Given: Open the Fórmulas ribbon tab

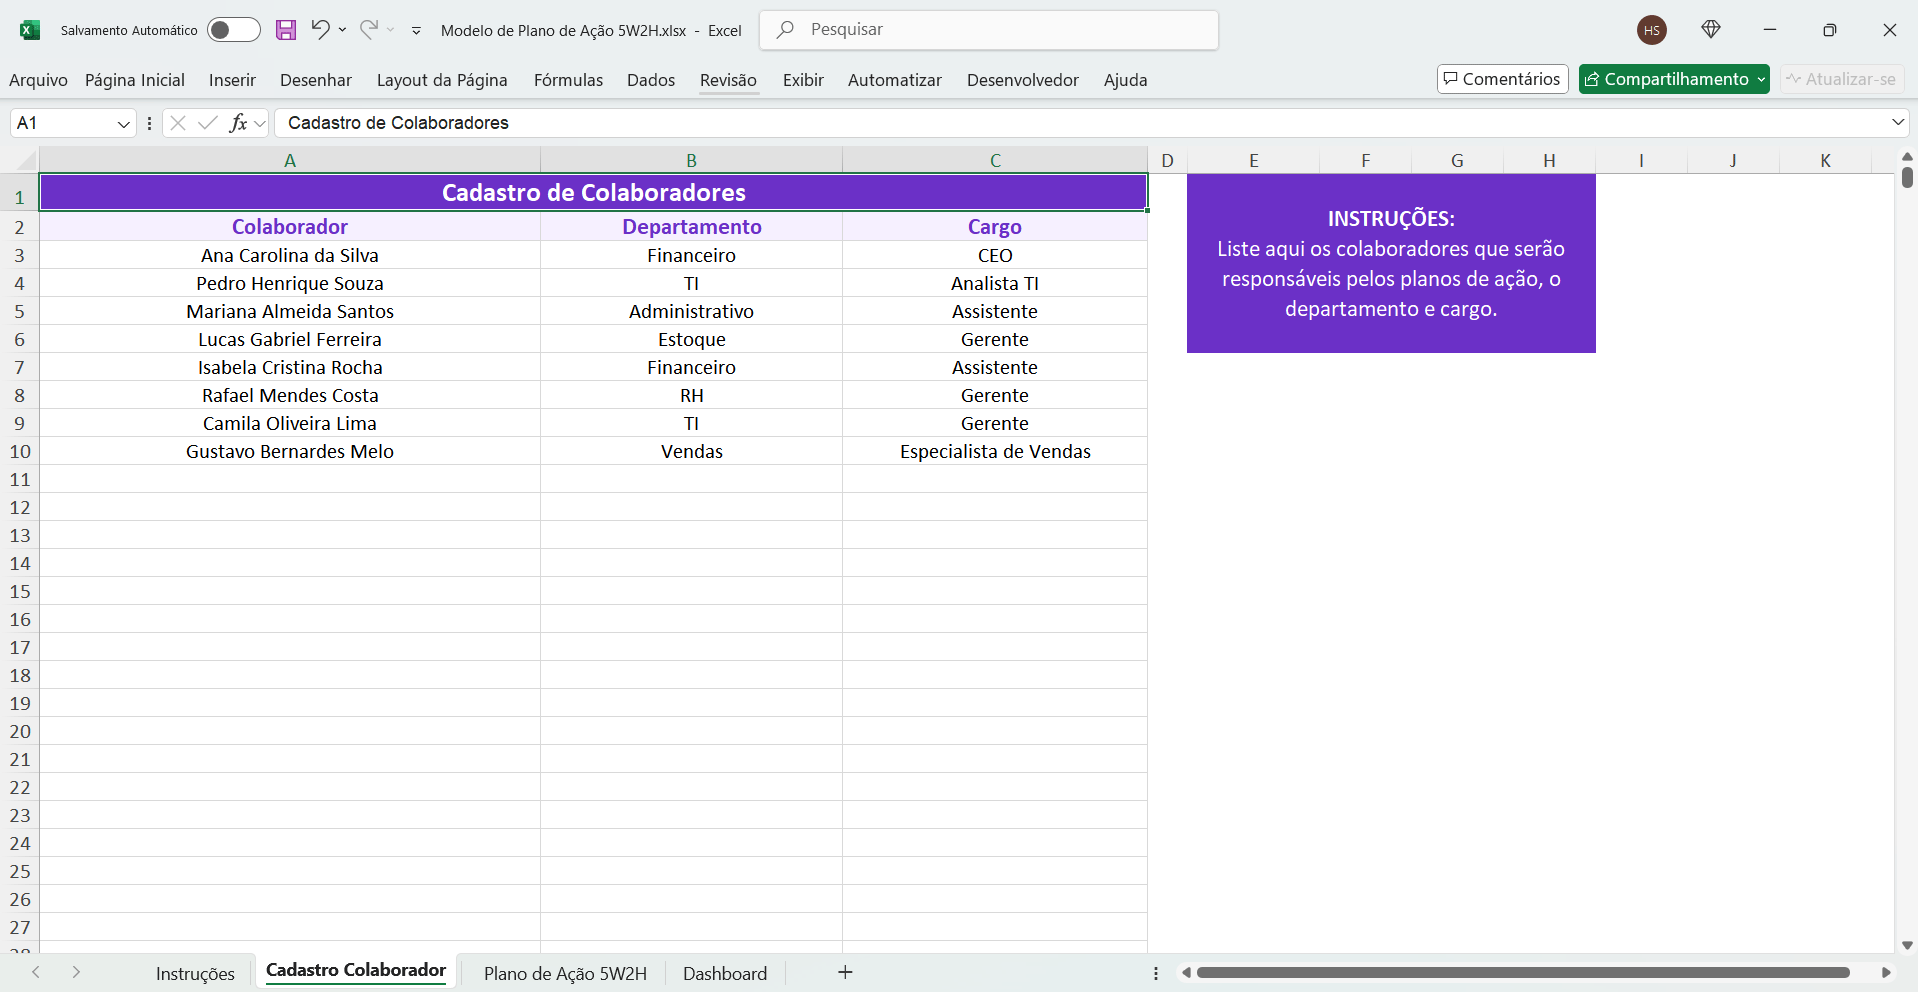Looking at the screenshot, I should point(568,80).
